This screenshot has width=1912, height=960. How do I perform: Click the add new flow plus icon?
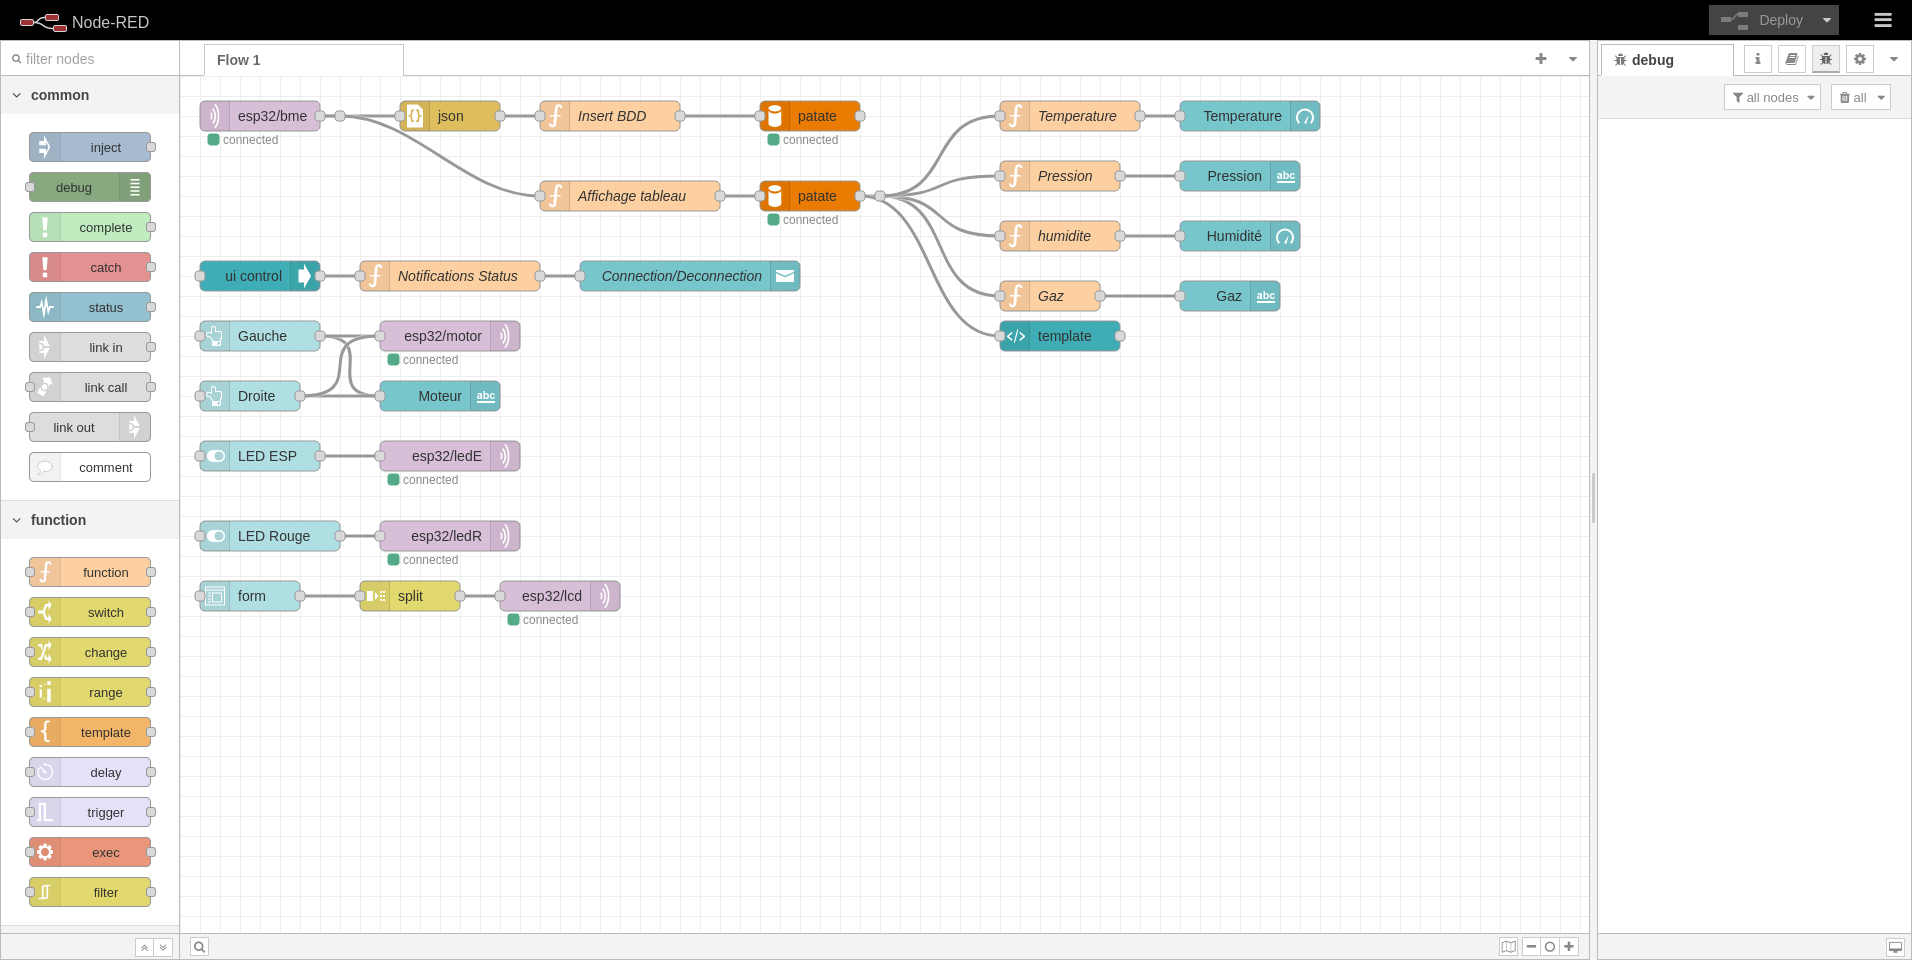pos(1540,59)
